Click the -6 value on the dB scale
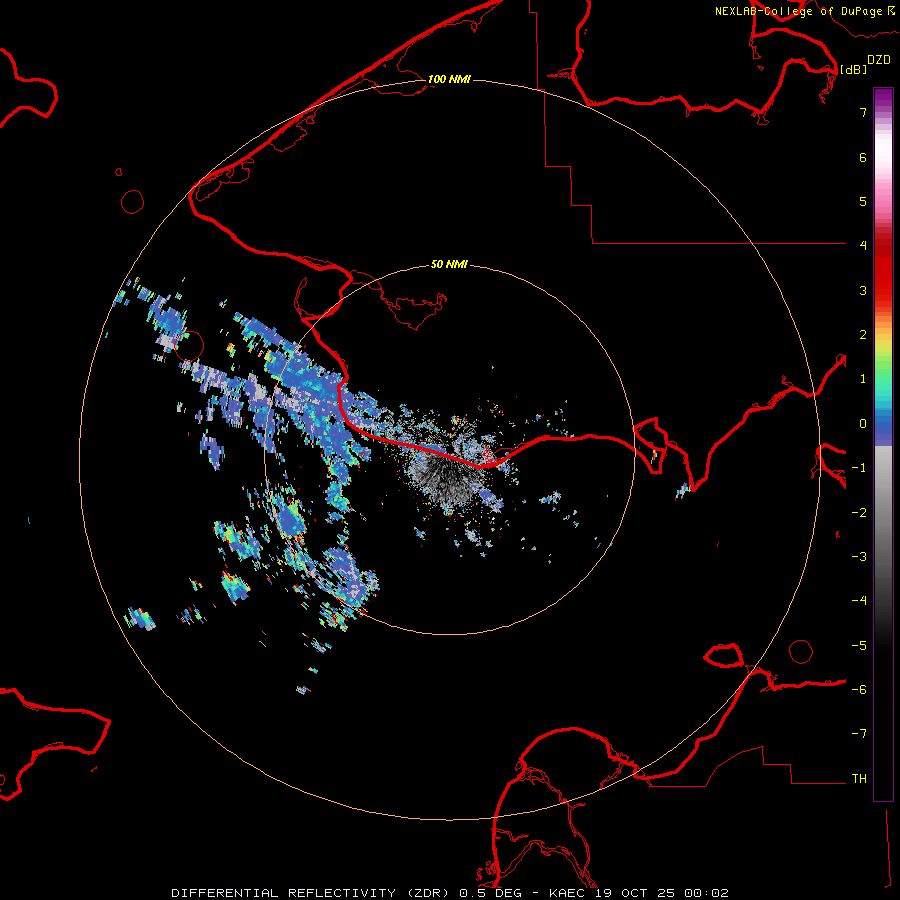This screenshot has width=900, height=900. click(x=859, y=690)
